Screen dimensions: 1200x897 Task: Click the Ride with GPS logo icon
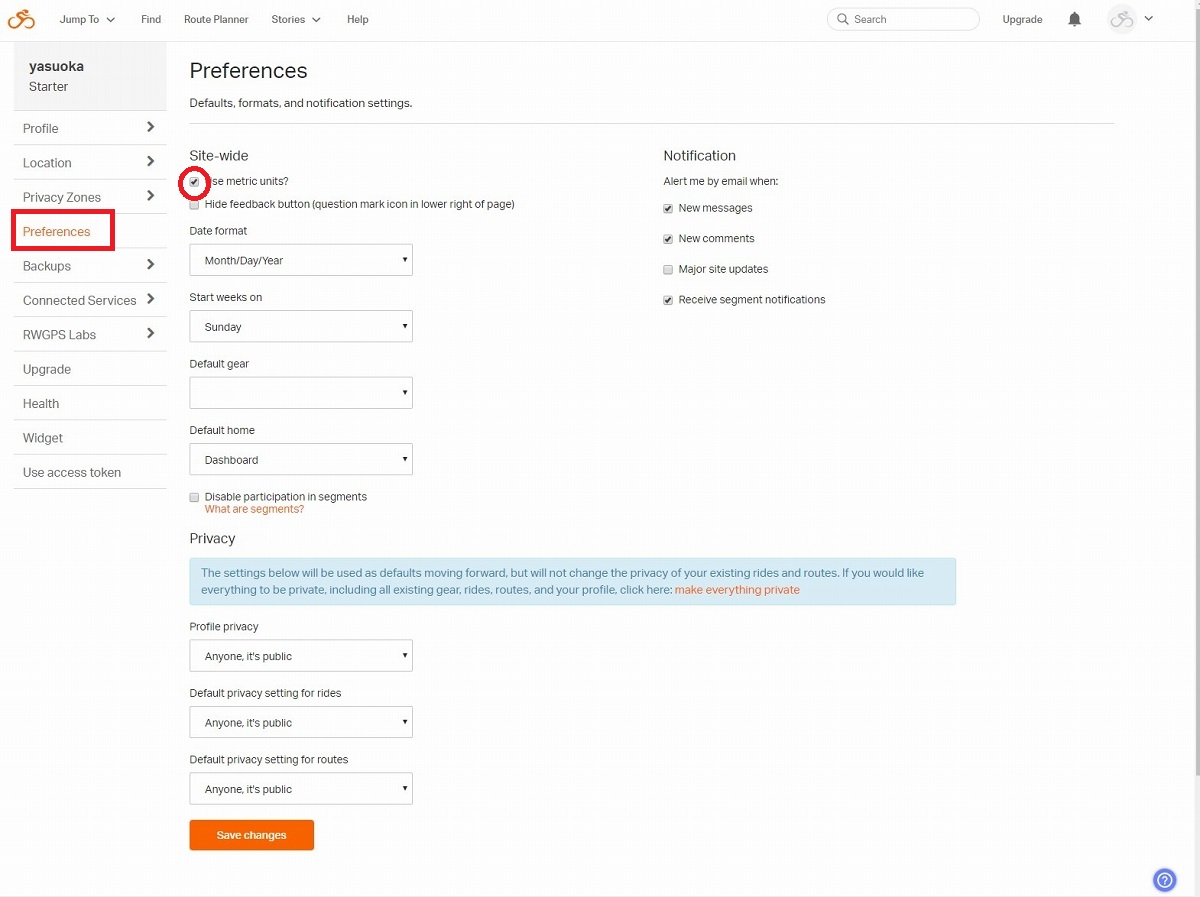pos(21,19)
